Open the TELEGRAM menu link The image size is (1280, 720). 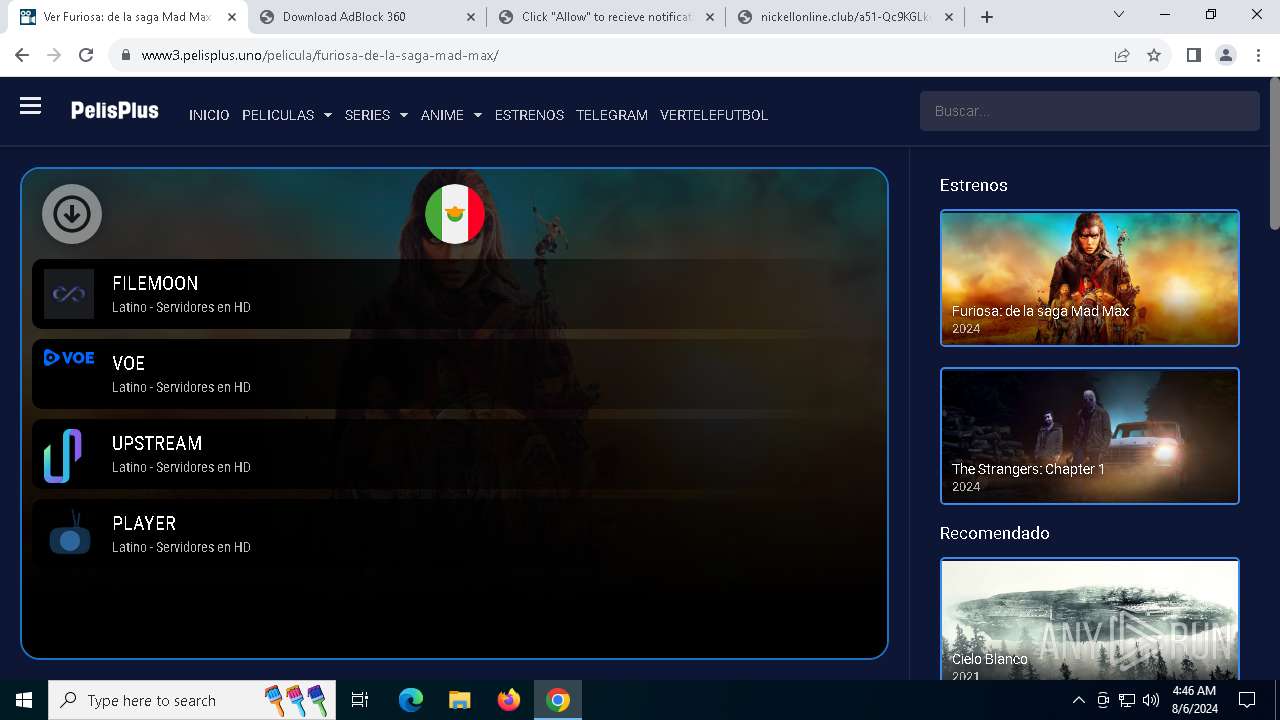point(612,115)
